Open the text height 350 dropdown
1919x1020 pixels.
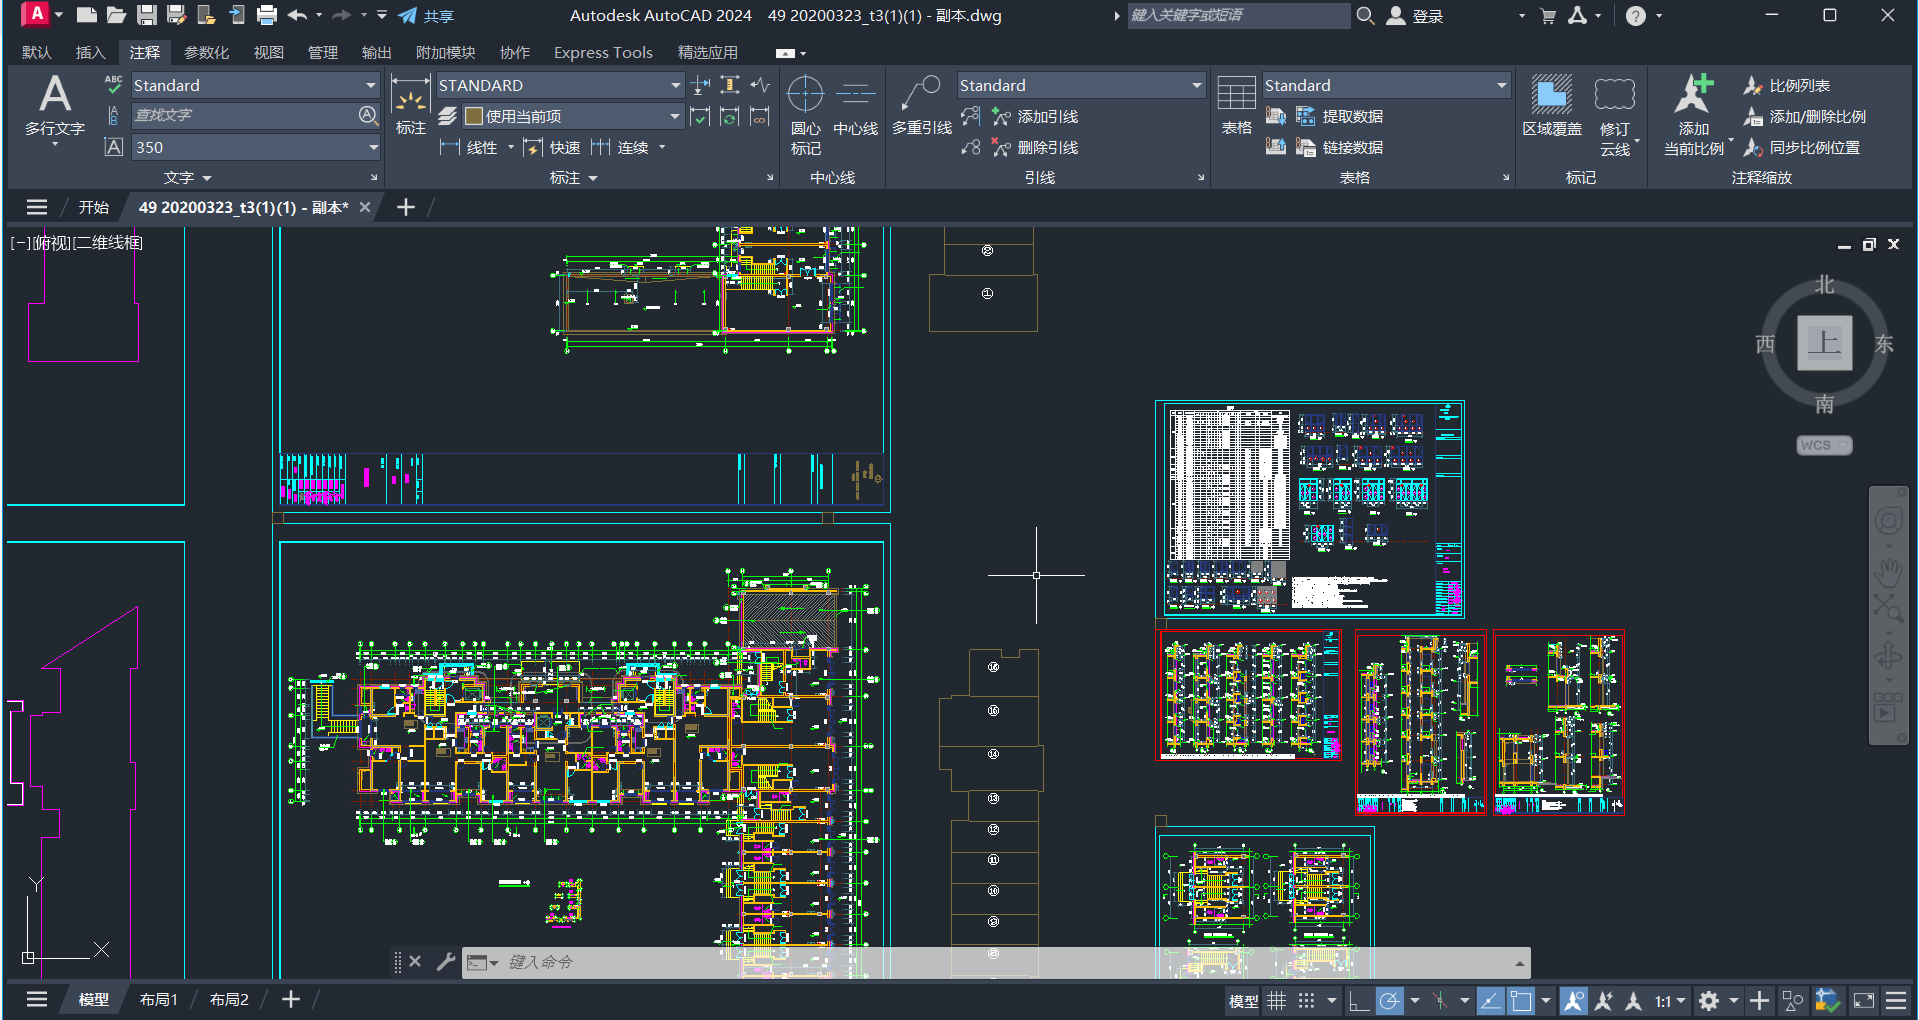click(x=372, y=147)
